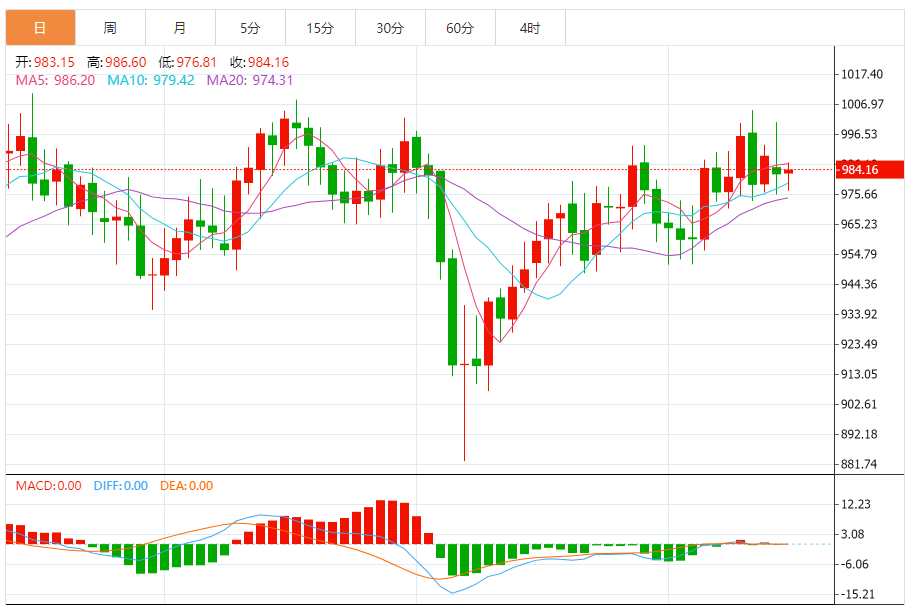Click the high price 高:986.60

tap(117, 62)
